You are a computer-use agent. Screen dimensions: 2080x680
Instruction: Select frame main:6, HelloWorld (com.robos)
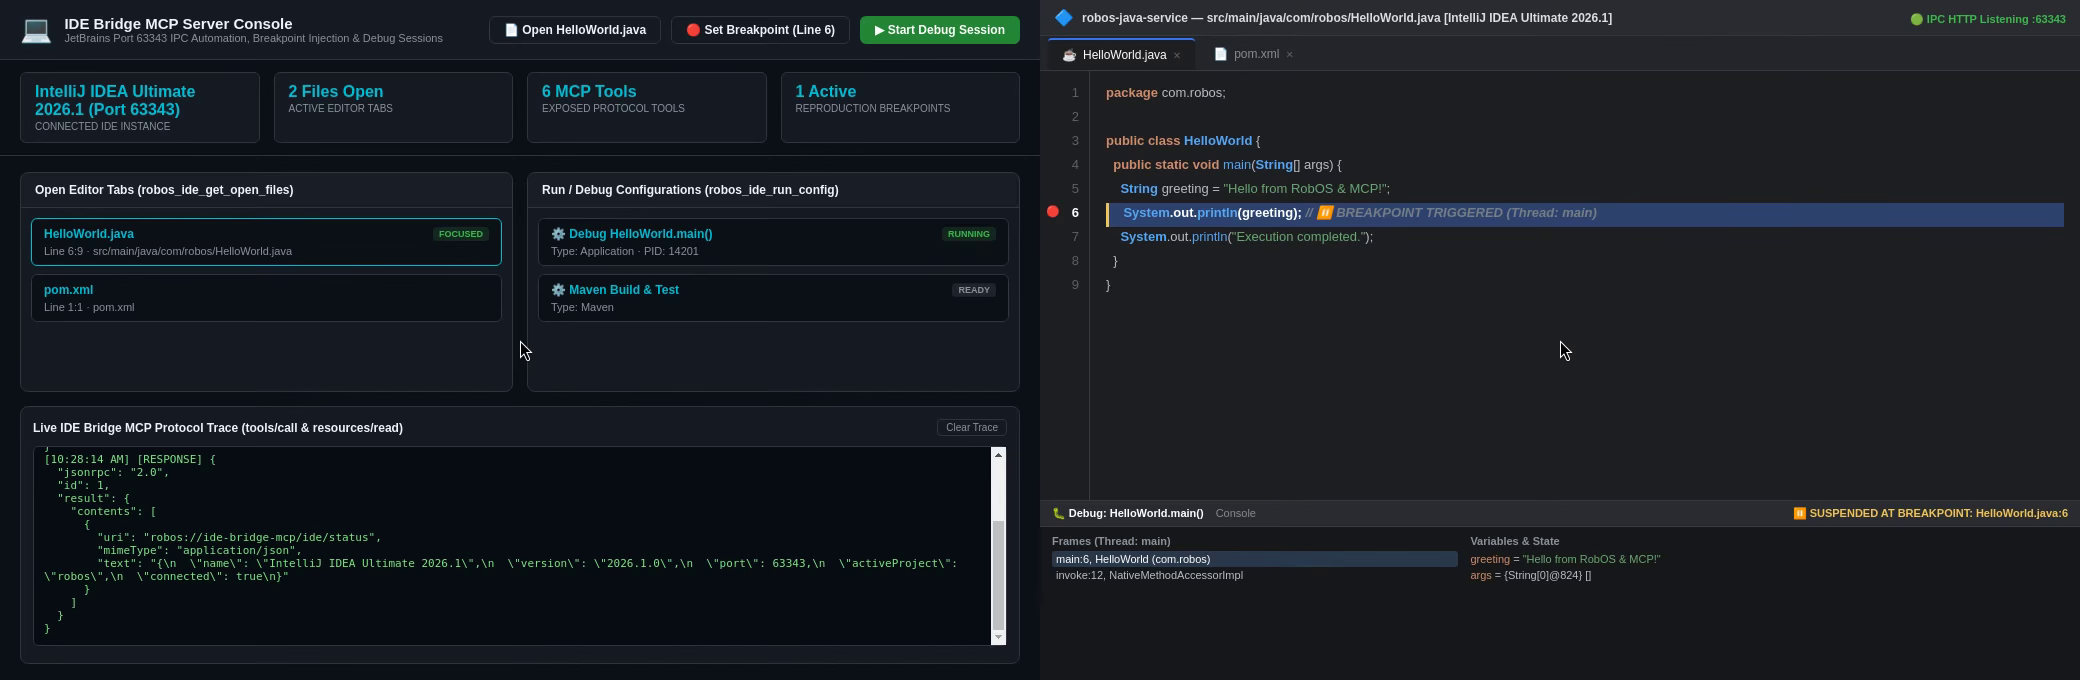pyautogui.click(x=1255, y=559)
